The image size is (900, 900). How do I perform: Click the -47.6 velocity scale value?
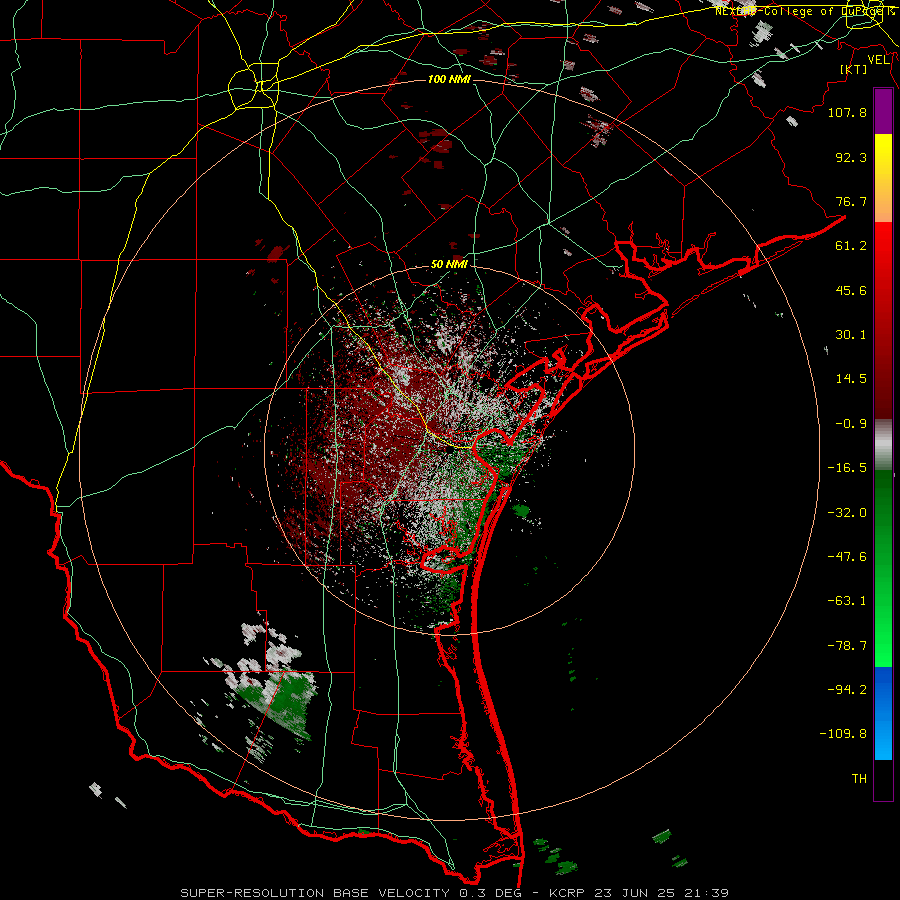click(x=847, y=557)
